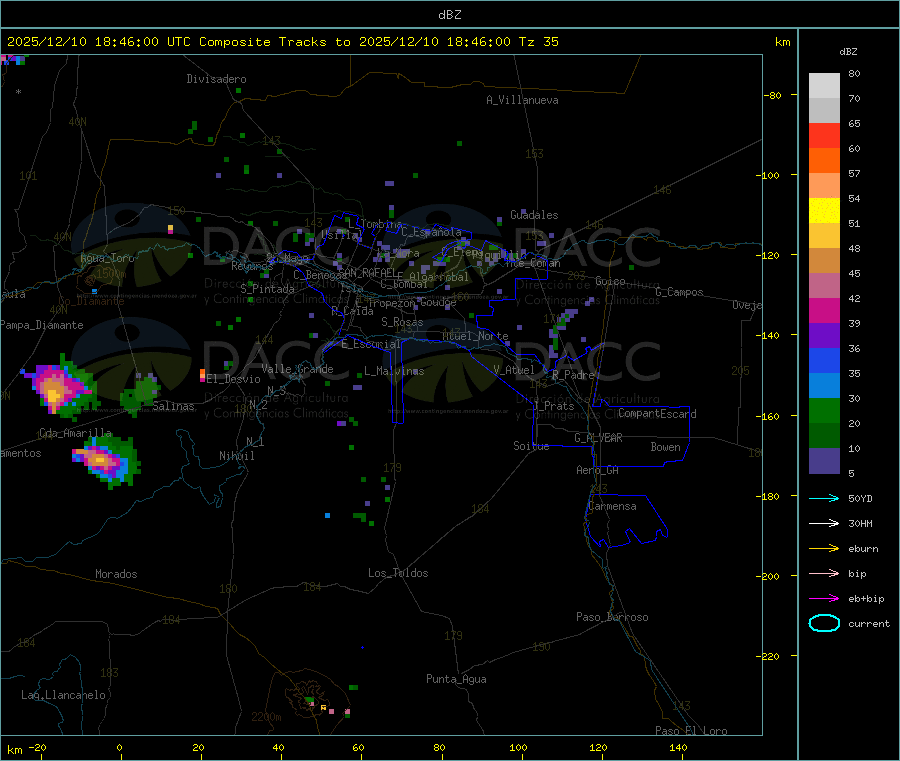
Task: Click the 'CompantEscard' map label
Action: (x=657, y=414)
